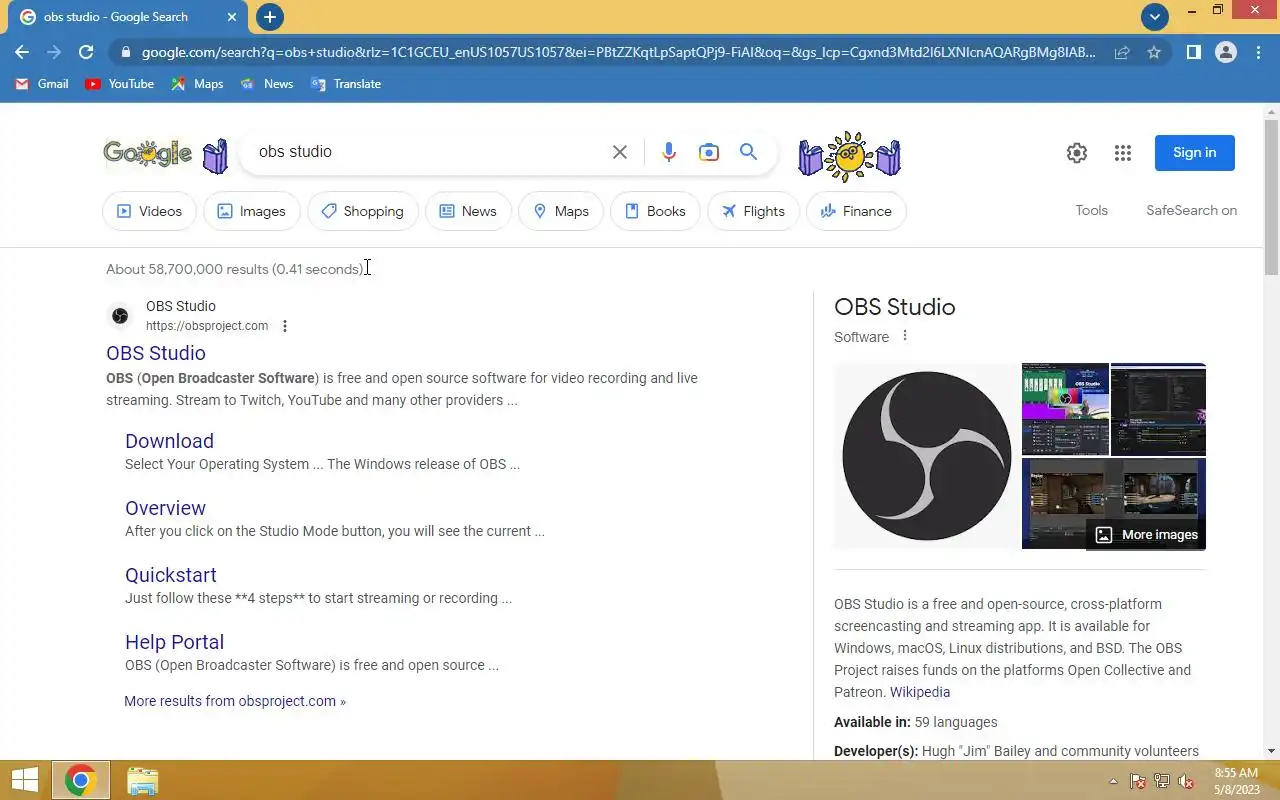Open the Action Center flag icon
Viewport: 1280px width, 800px height.
coord(1138,781)
